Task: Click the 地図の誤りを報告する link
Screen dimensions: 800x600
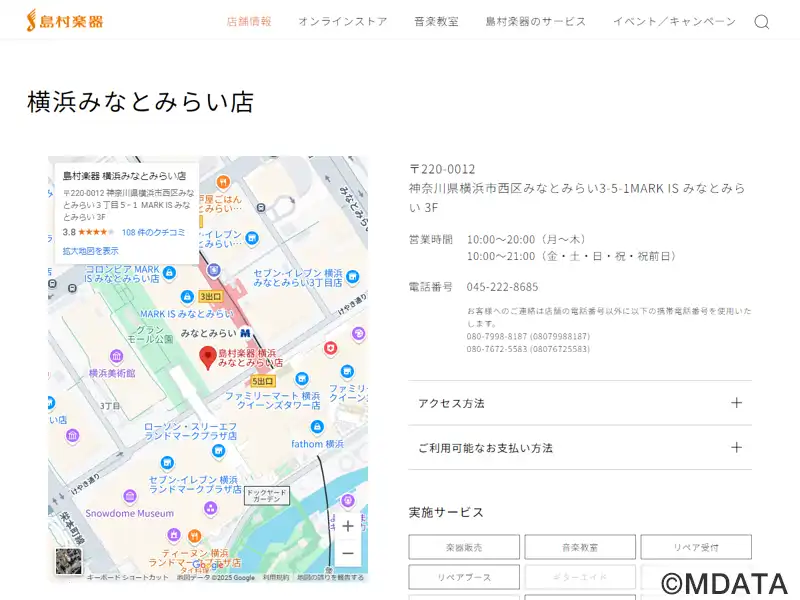Action: point(331,578)
